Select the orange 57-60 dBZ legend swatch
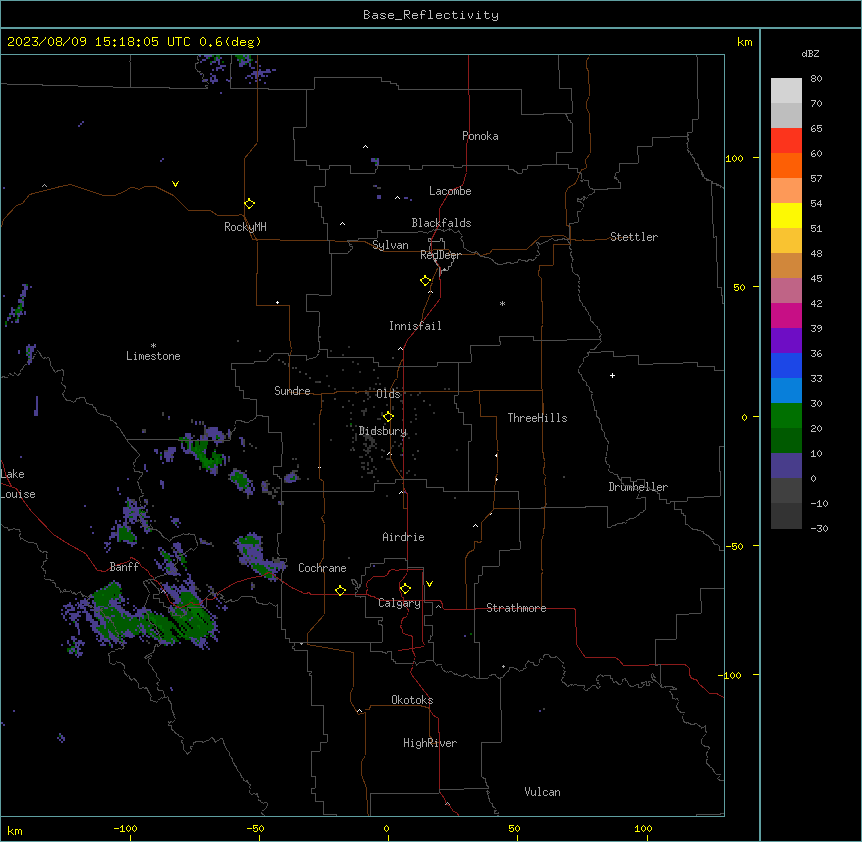Image resolution: width=862 pixels, height=842 pixels. (786, 165)
